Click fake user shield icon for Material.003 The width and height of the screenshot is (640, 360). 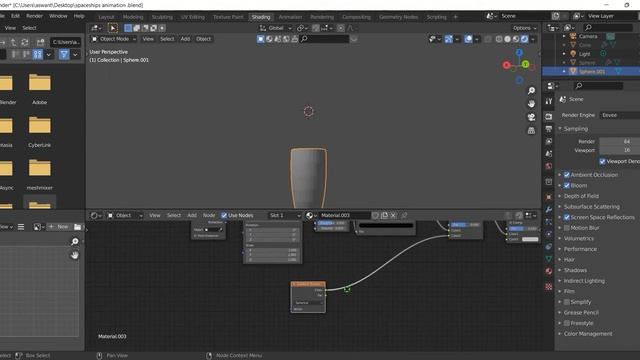coord(375,216)
